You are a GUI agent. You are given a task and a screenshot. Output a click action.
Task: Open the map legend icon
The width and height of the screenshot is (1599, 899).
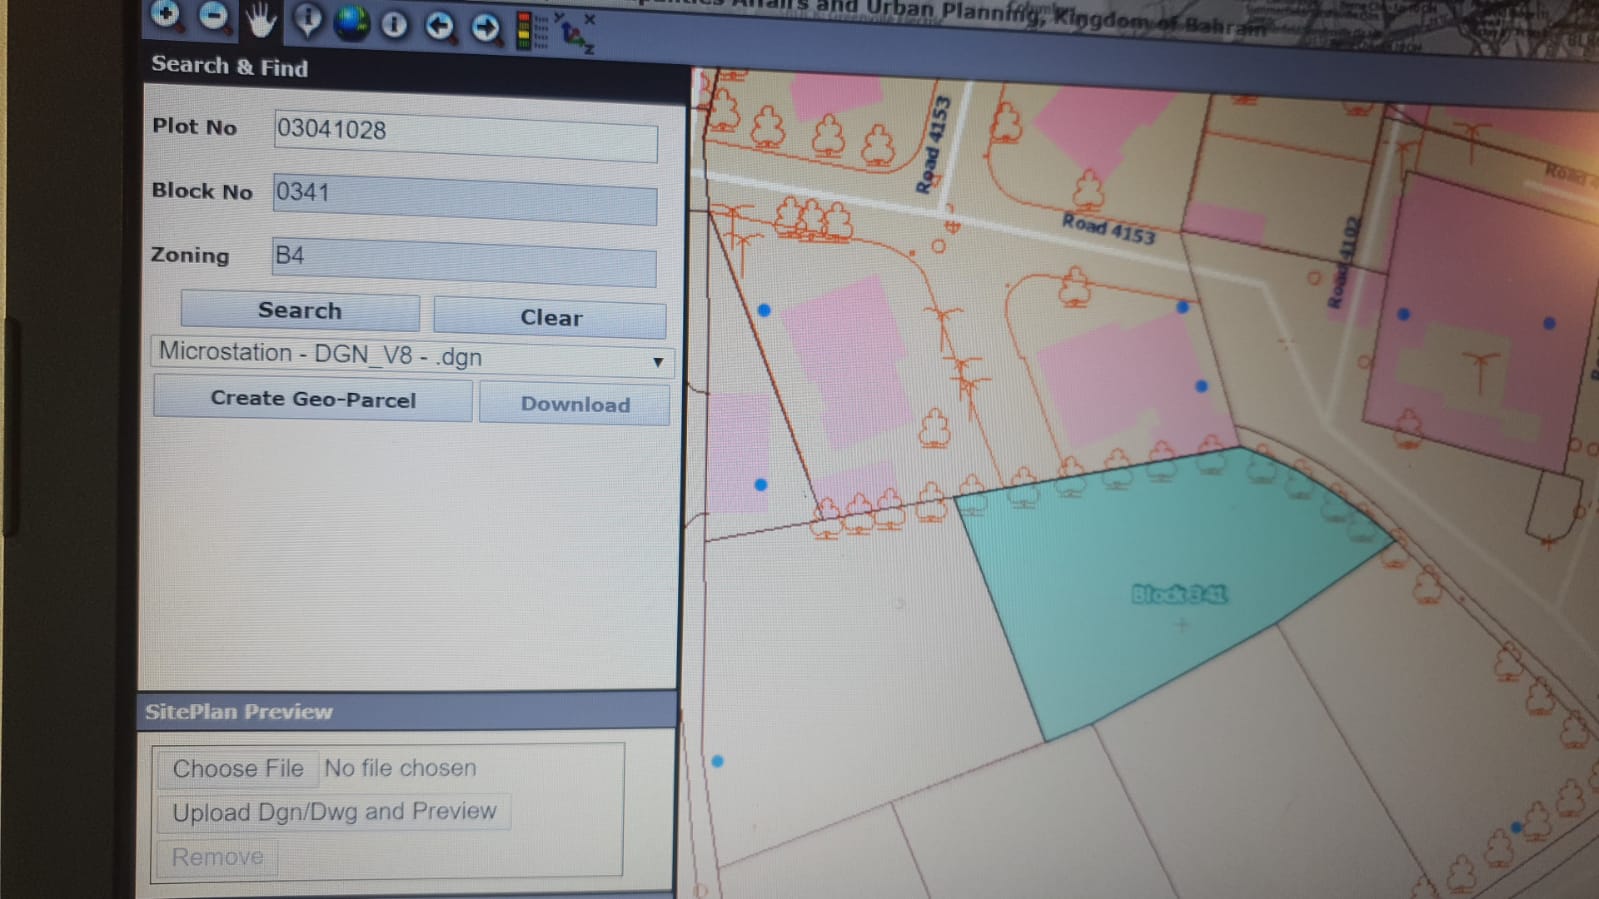coord(531,30)
